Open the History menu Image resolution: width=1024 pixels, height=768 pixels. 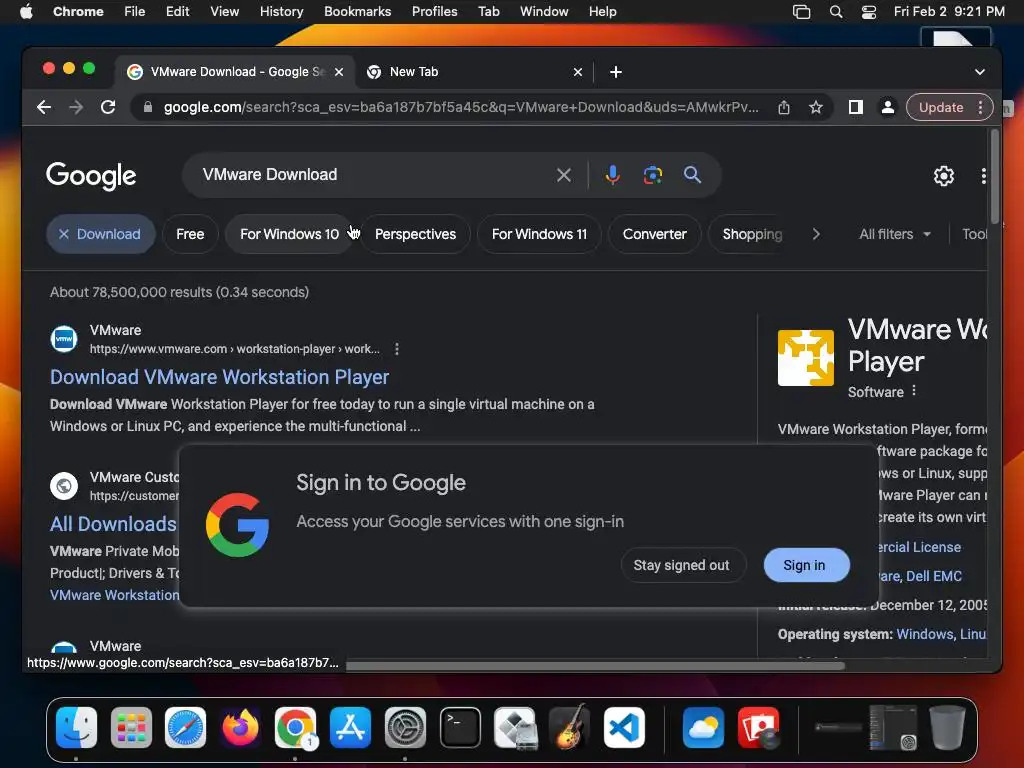[281, 11]
